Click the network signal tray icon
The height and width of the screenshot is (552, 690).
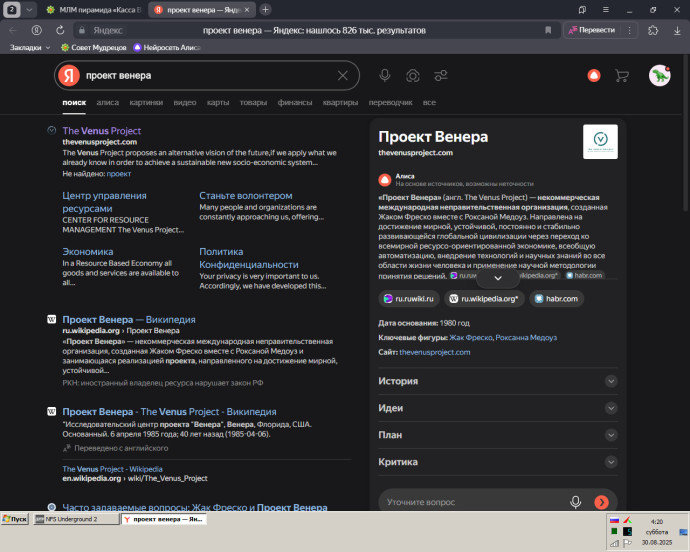pos(614,543)
